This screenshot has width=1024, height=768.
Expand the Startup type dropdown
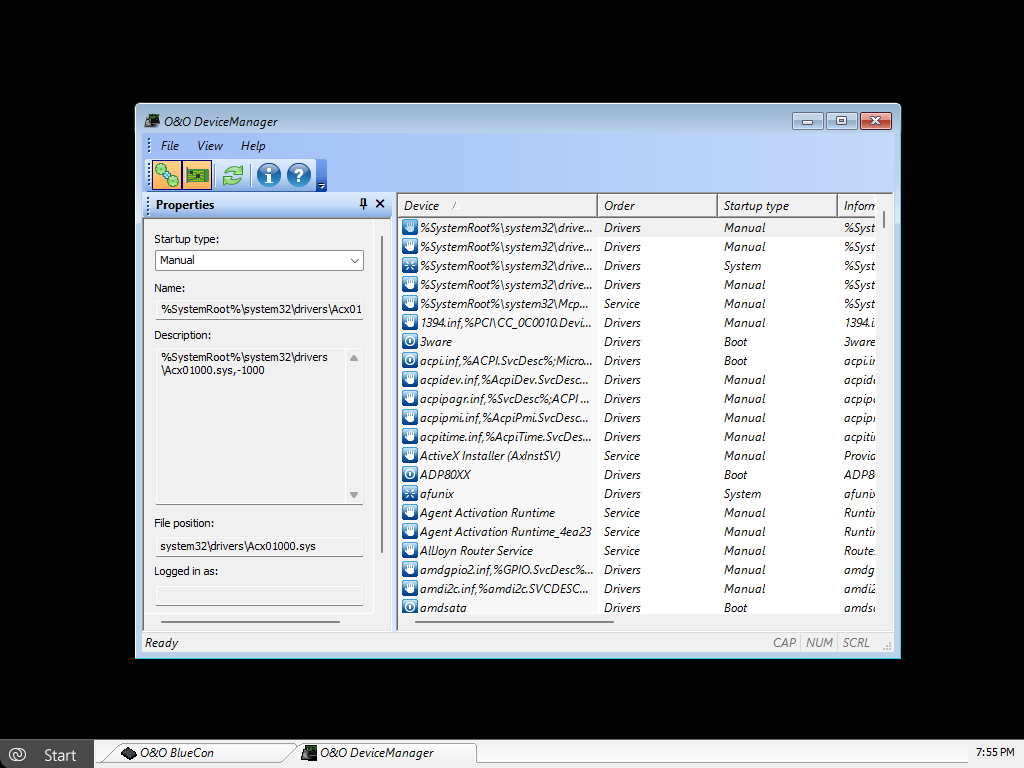click(355, 260)
